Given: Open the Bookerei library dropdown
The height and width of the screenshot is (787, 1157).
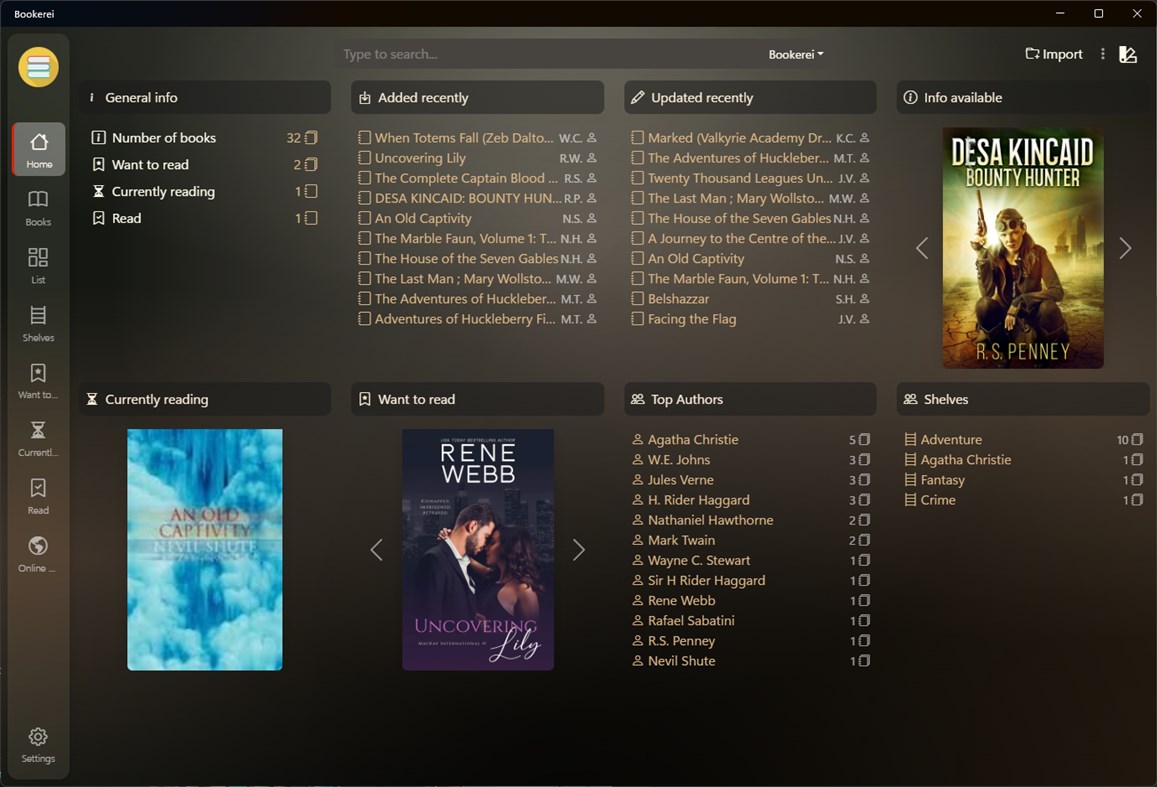Looking at the screenshot, I should pos(795,55).
